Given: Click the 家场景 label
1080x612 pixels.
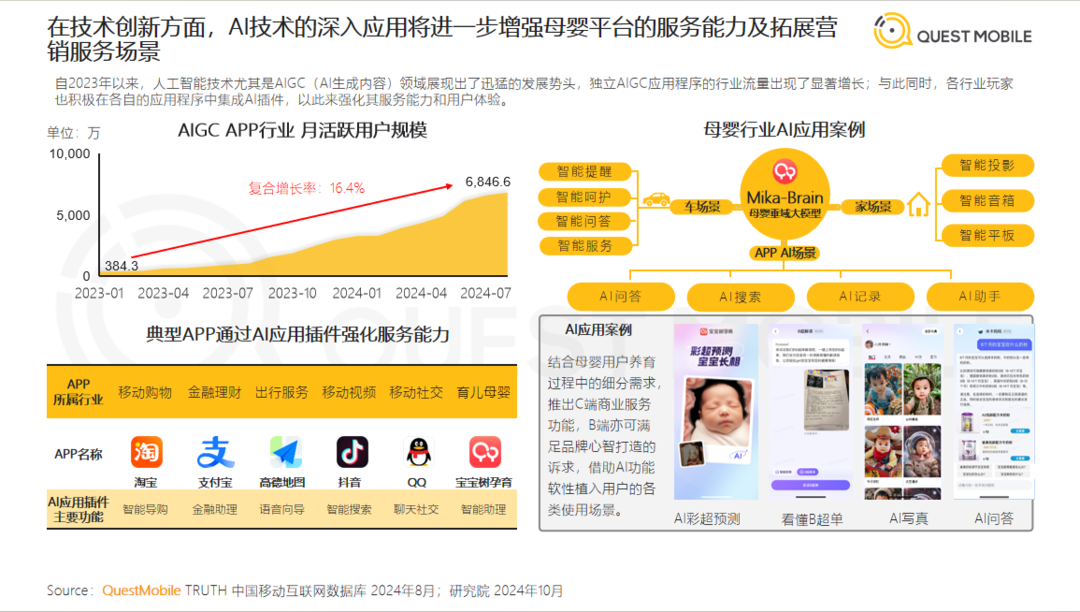Looking at the screenshot, I should coord(872,207).
